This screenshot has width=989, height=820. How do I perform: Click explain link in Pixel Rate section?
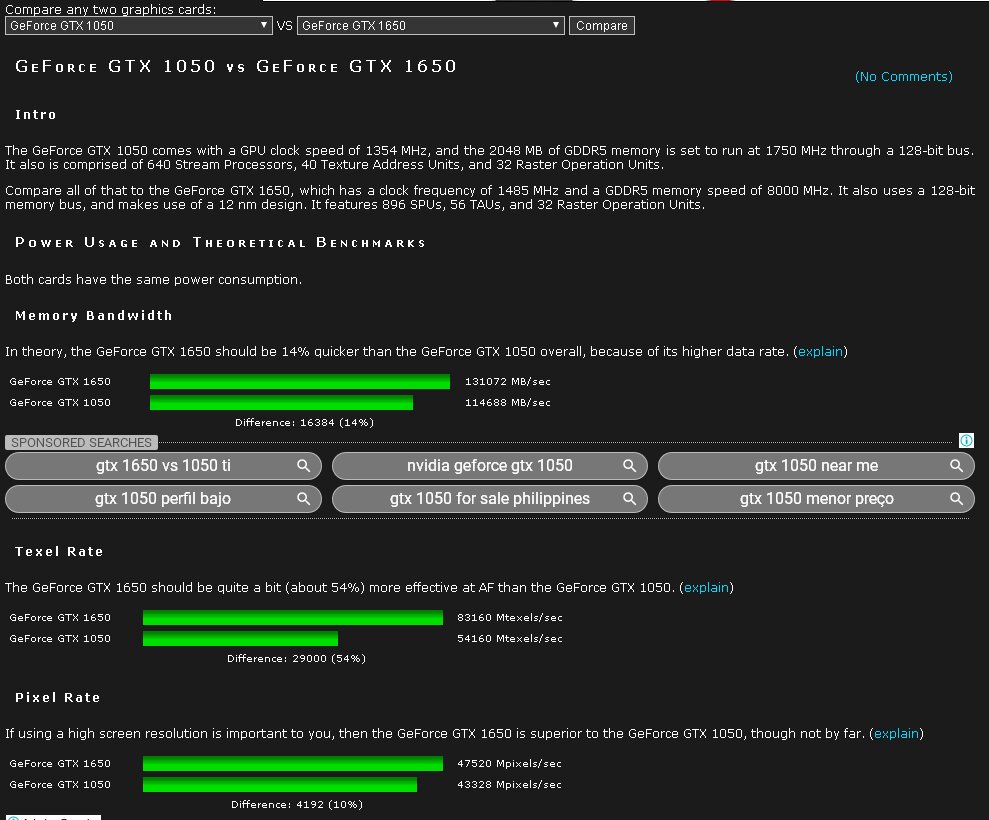coord(896,734)
